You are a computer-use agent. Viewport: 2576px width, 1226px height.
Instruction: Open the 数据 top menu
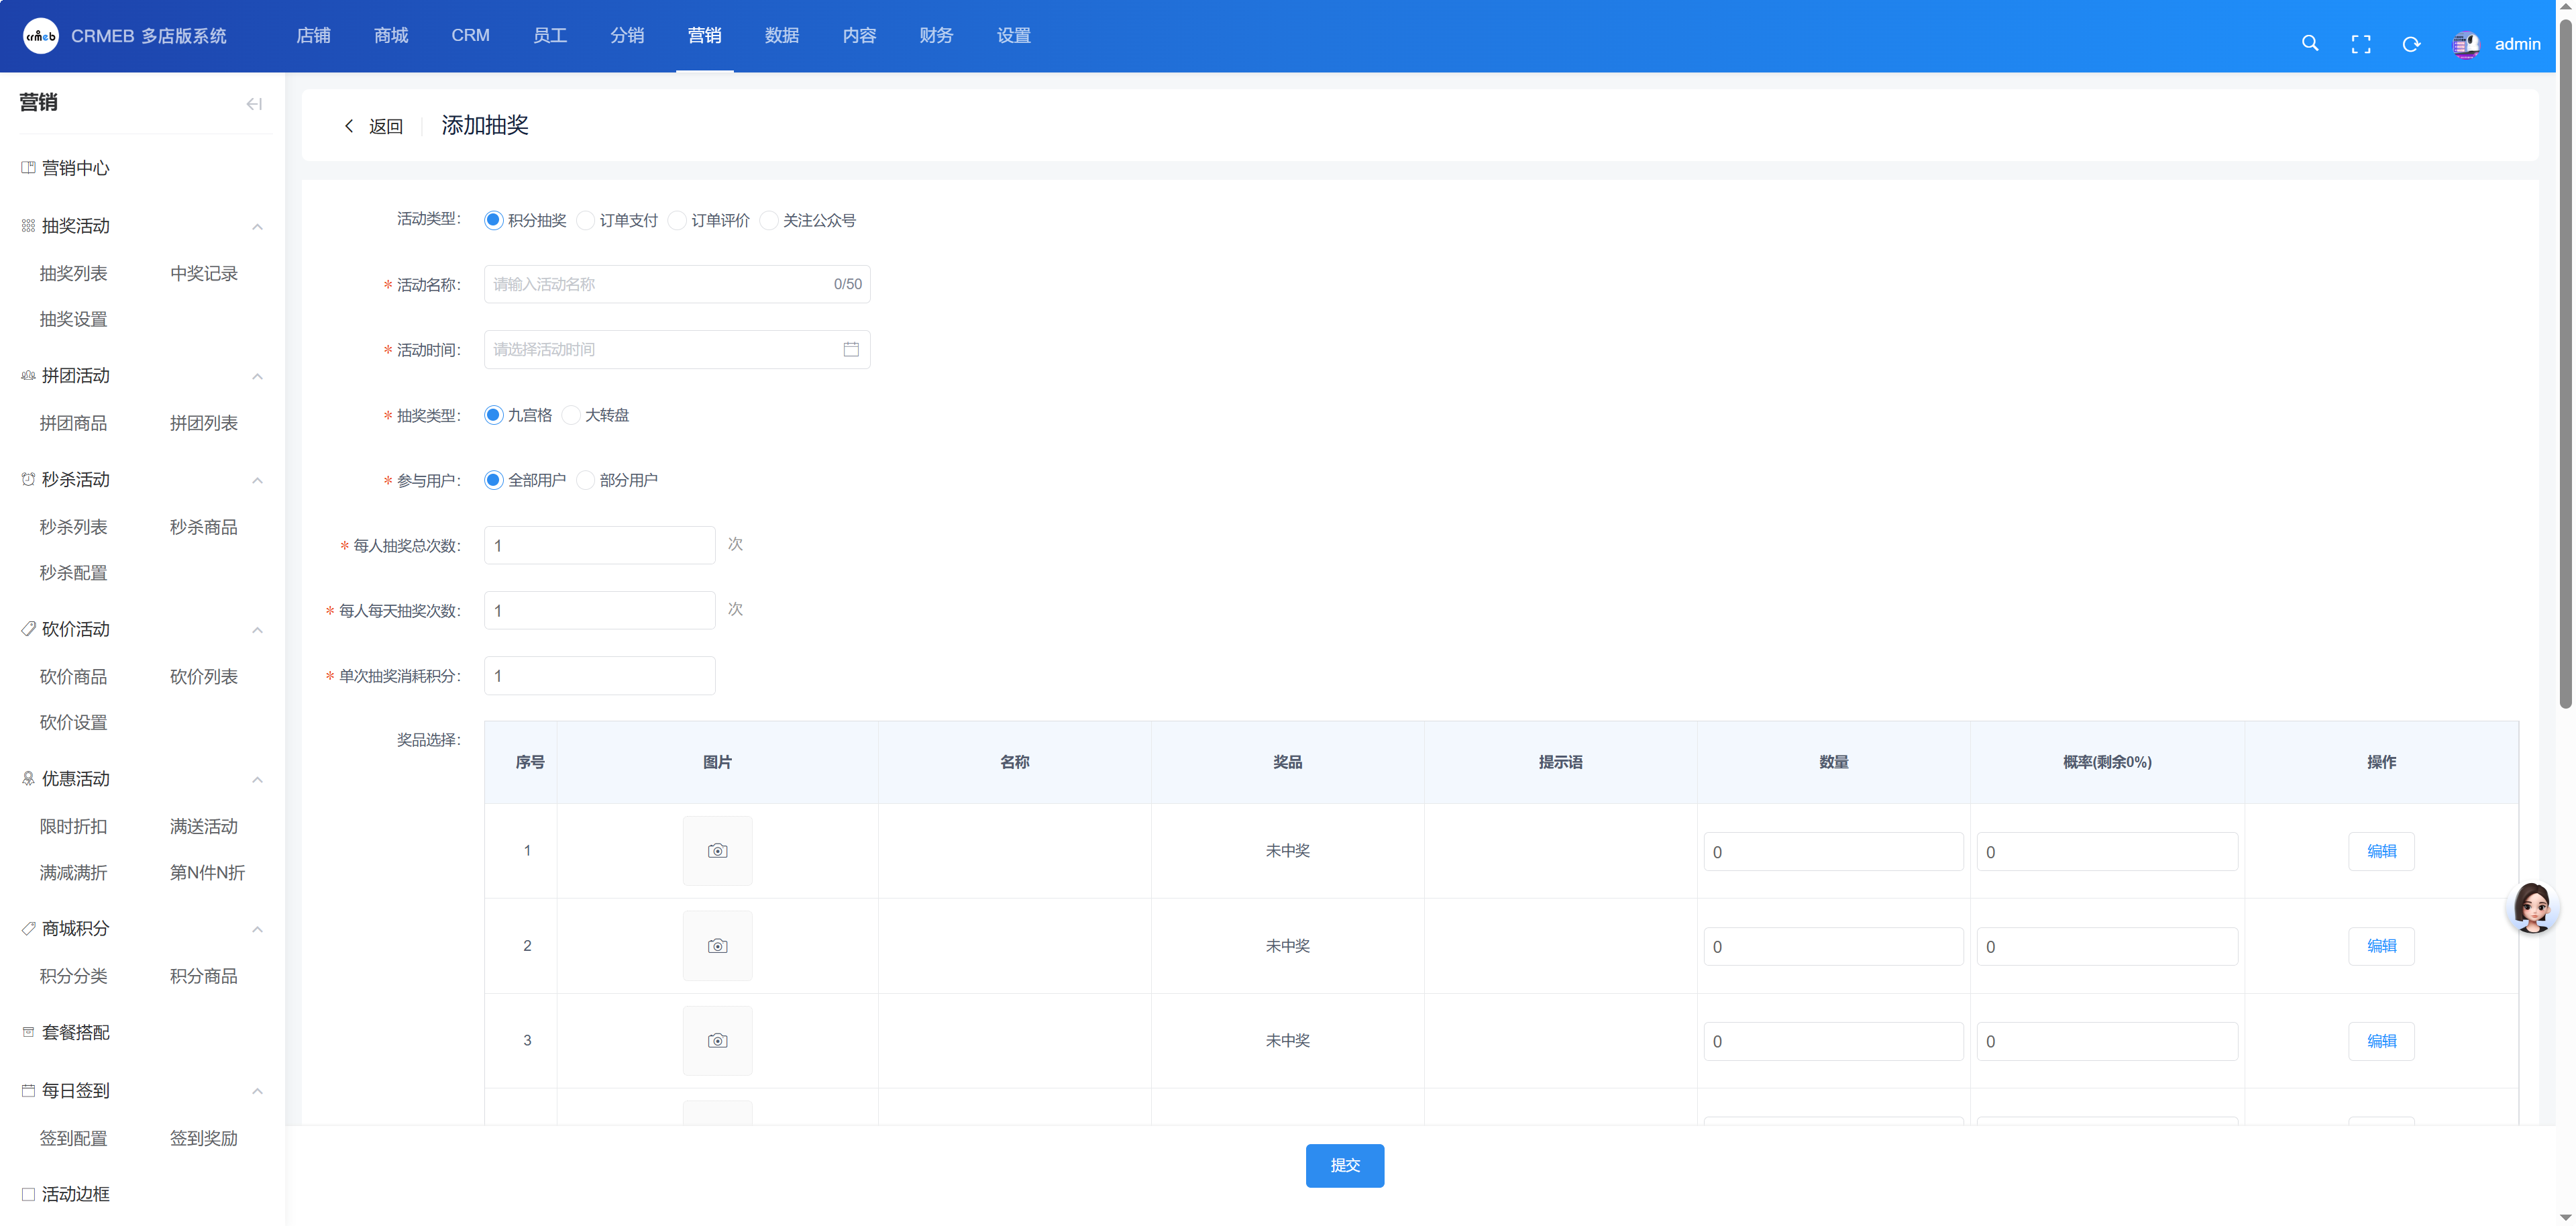(x=782, y=36)
